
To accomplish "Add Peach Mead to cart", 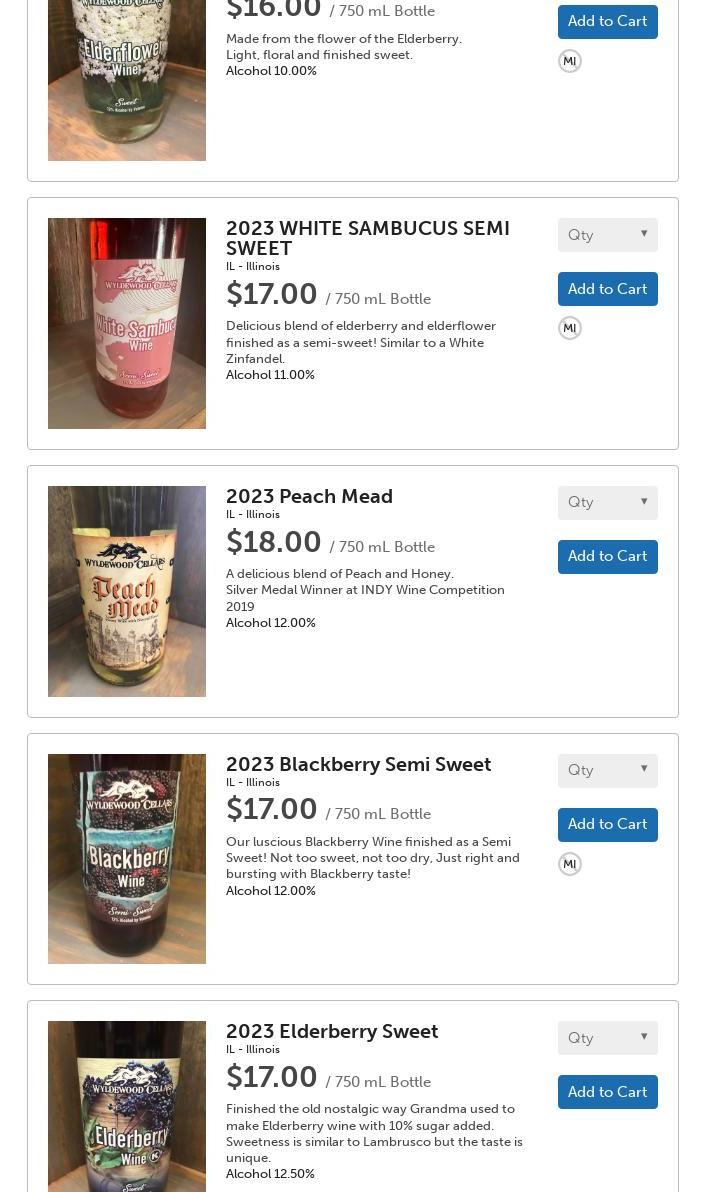I will point(607,556).
